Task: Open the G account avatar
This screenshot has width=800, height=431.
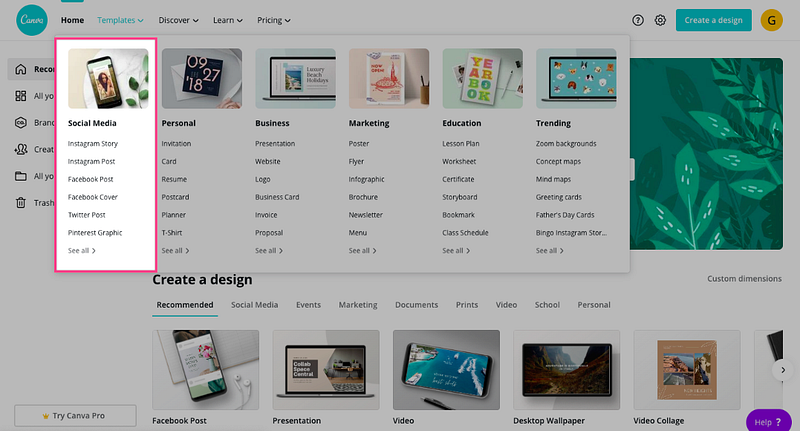Action: (771, 20)
